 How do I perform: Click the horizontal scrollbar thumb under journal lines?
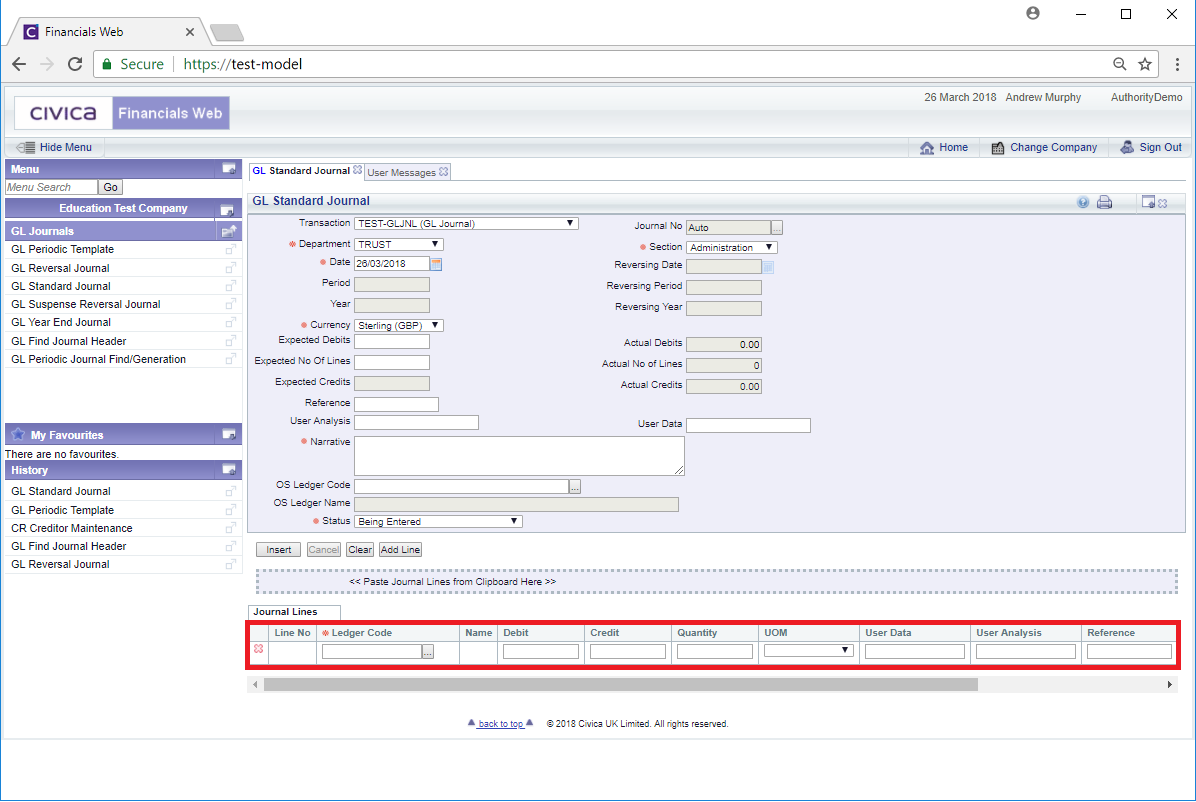pyautogui.click(x=620, y=684)
